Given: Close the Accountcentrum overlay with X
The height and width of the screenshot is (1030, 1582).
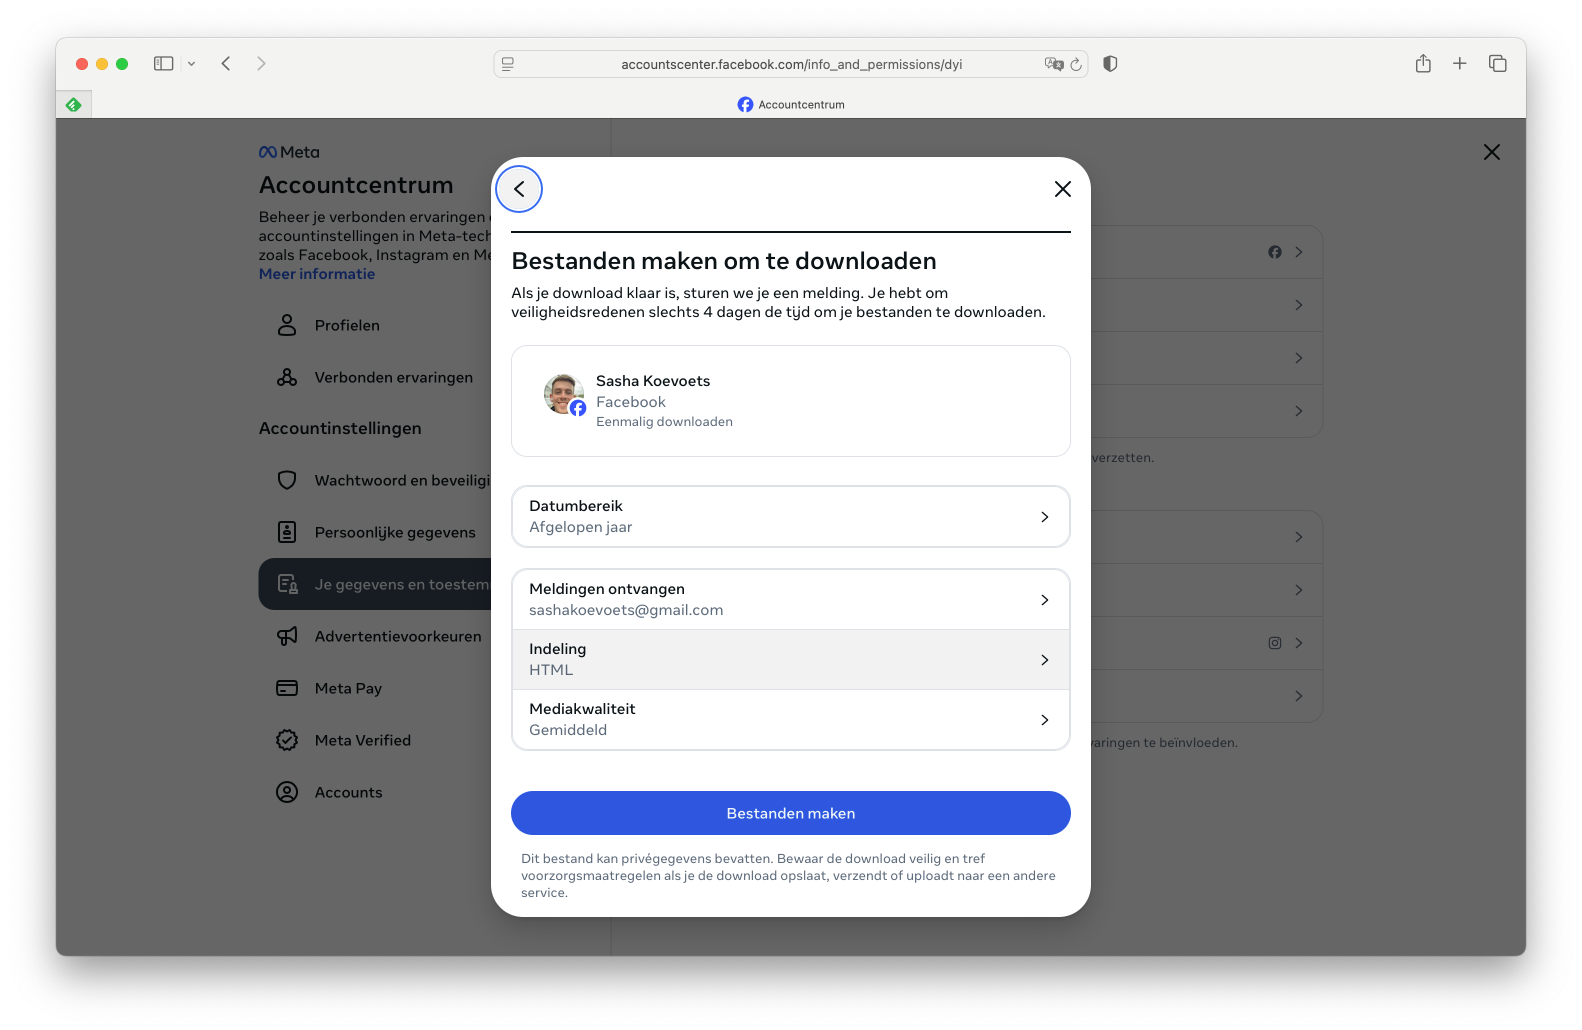Looking at the screenshot, I should click(x=1492, y=152).
